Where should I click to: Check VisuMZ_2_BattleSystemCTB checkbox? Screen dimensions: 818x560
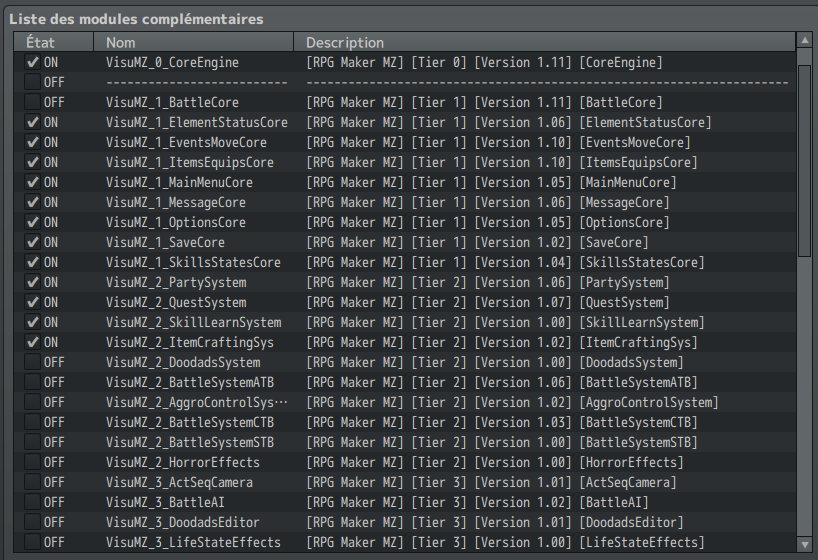(33, 423)
